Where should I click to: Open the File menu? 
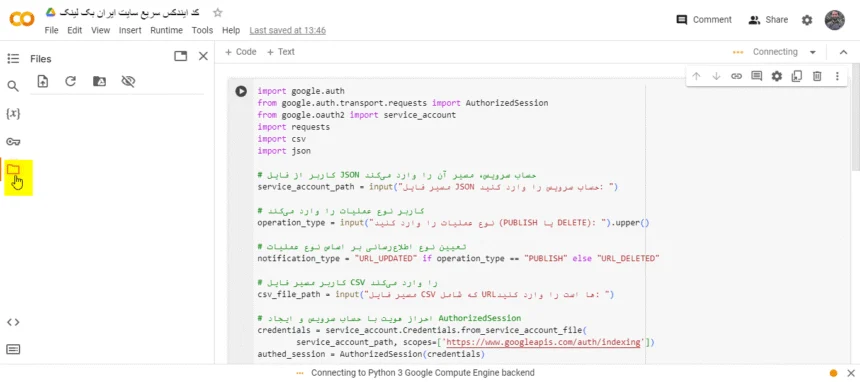click(52, 31)
